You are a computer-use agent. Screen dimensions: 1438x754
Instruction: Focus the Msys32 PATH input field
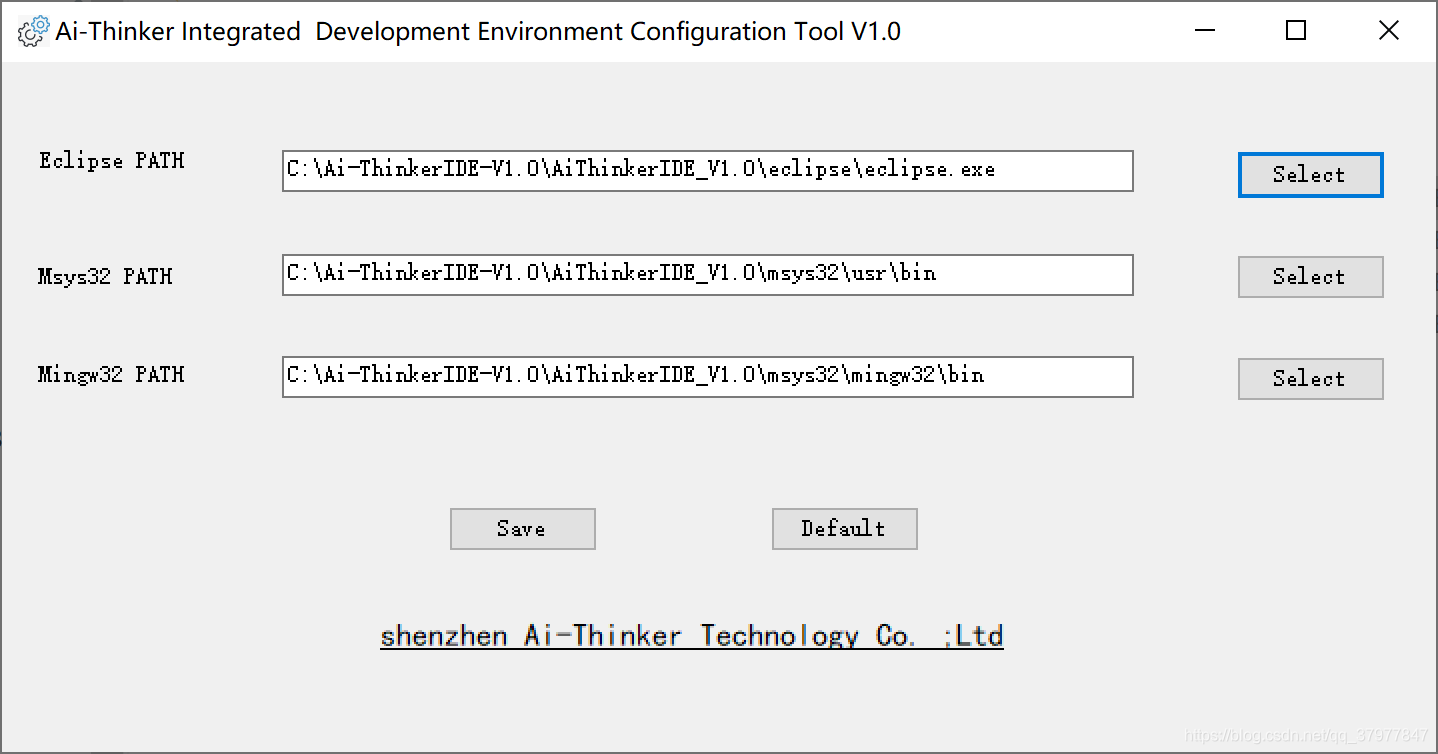click(708, 275)
